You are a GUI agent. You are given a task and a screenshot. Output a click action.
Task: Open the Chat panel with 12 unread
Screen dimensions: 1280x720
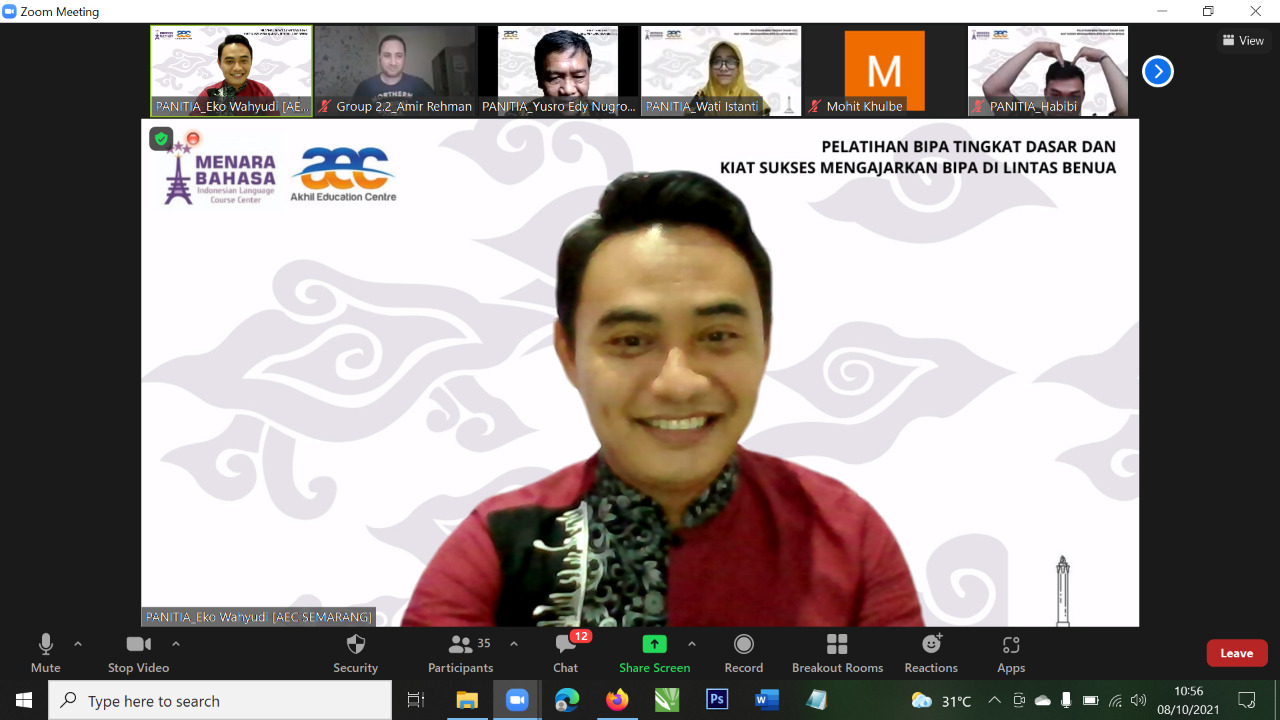(565, 653)
